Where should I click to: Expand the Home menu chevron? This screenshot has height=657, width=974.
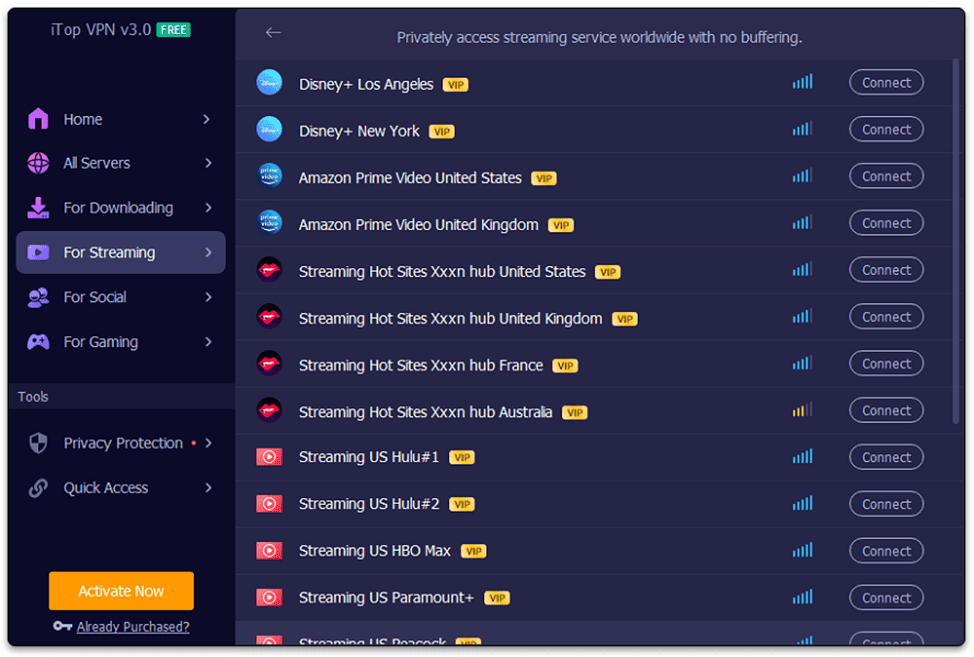[207, 119]
